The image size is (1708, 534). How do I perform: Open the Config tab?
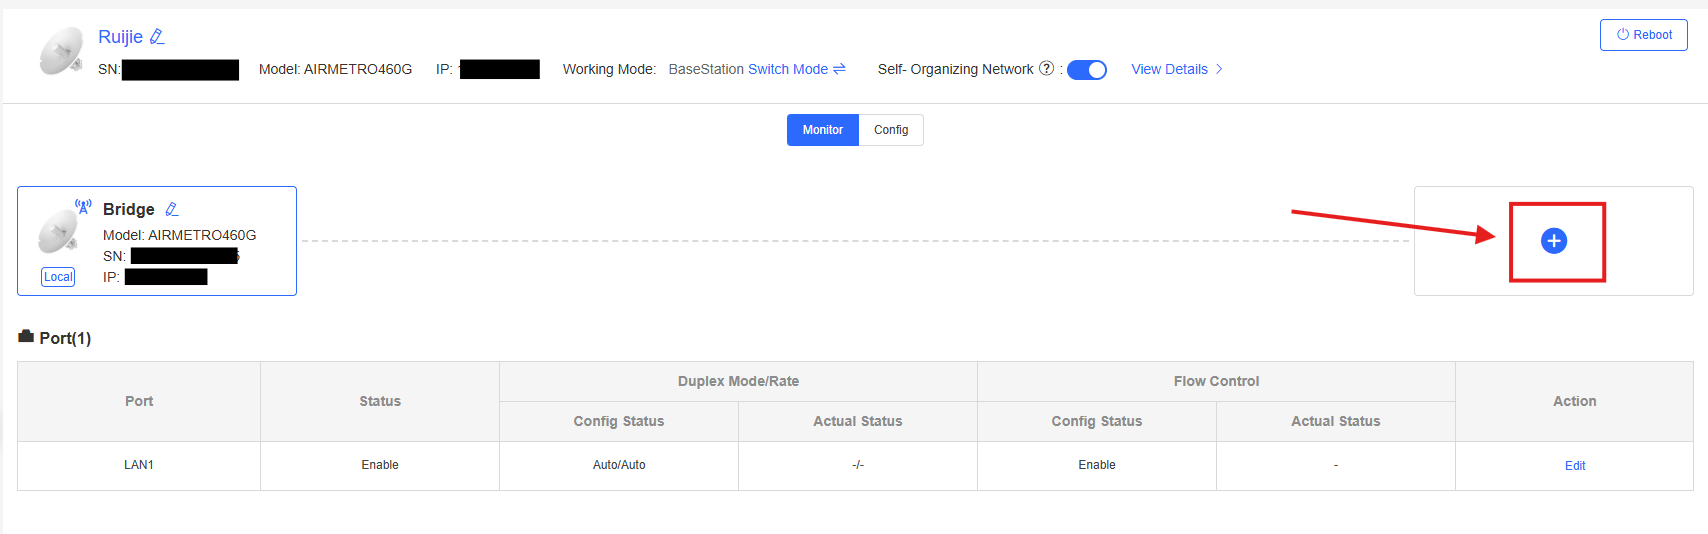coord(891,130)
